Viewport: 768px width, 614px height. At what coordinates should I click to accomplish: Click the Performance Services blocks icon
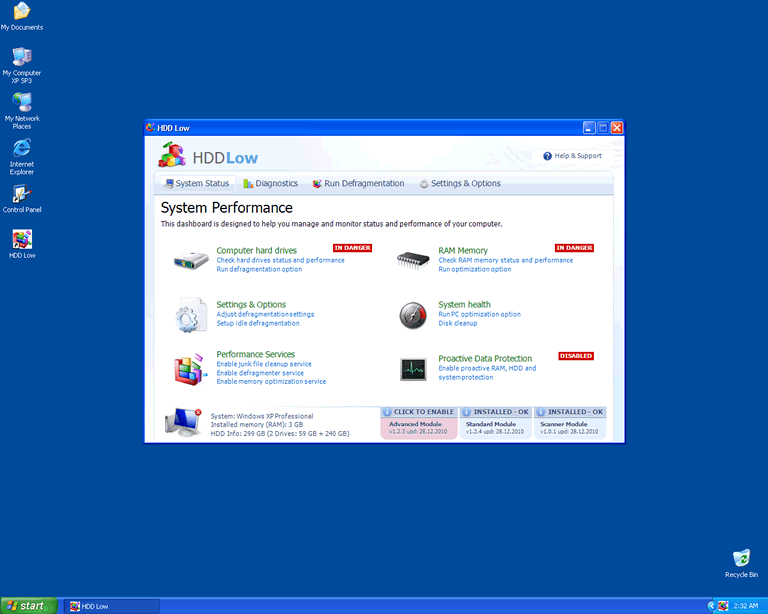(x=189, y=369)
